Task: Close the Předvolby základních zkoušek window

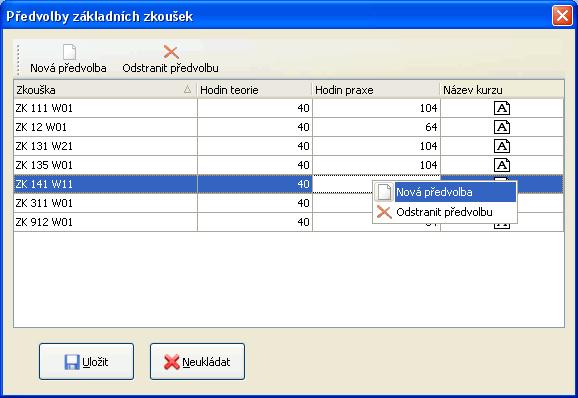Action: click(x=562, y=16)
